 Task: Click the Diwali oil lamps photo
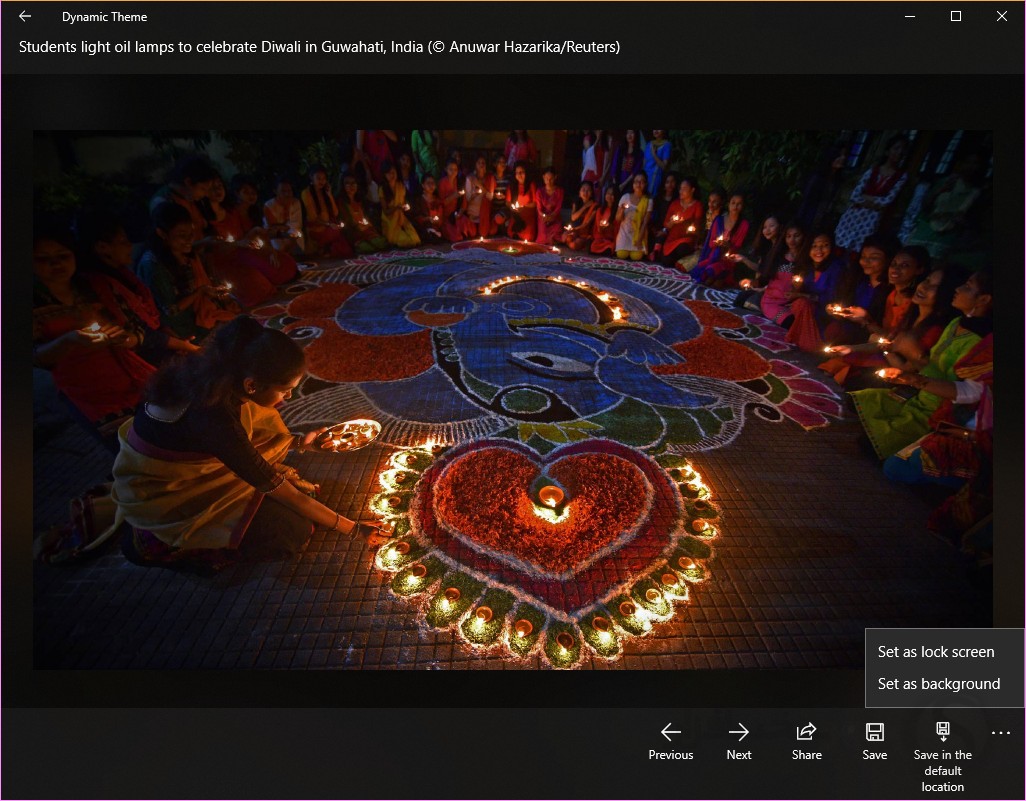[x=512, y=400]
